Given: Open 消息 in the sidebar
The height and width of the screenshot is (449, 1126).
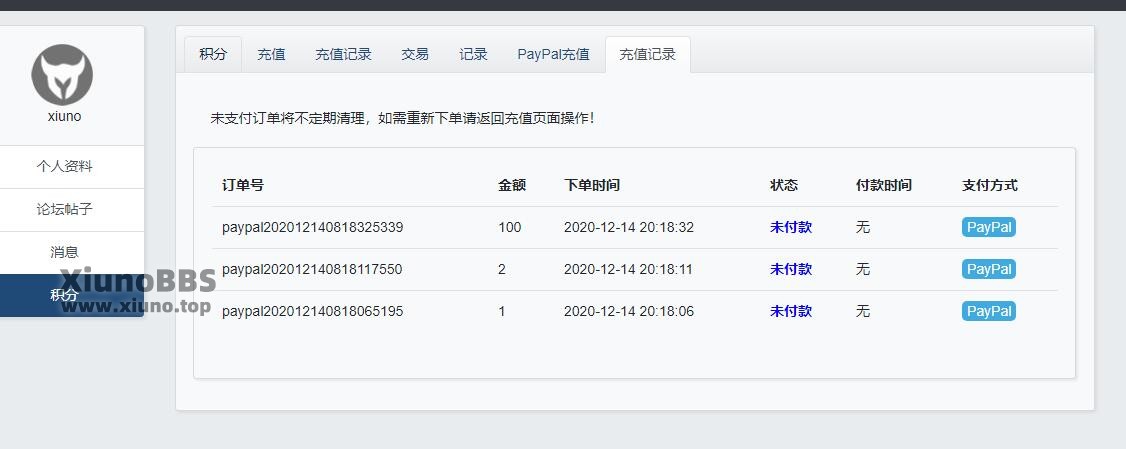Looking at the screenshot, I should 65,252.
